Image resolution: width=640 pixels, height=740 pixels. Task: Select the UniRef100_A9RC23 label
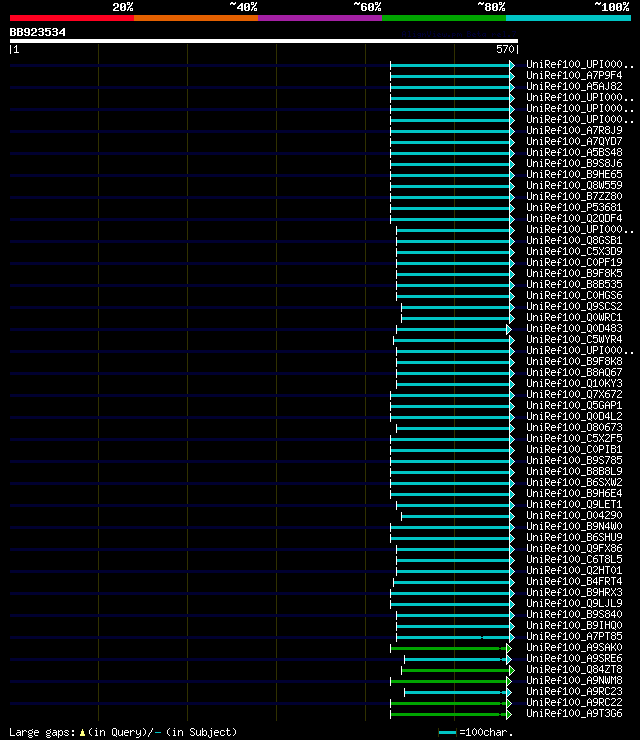pyautogui.click(x=574, y=692)
